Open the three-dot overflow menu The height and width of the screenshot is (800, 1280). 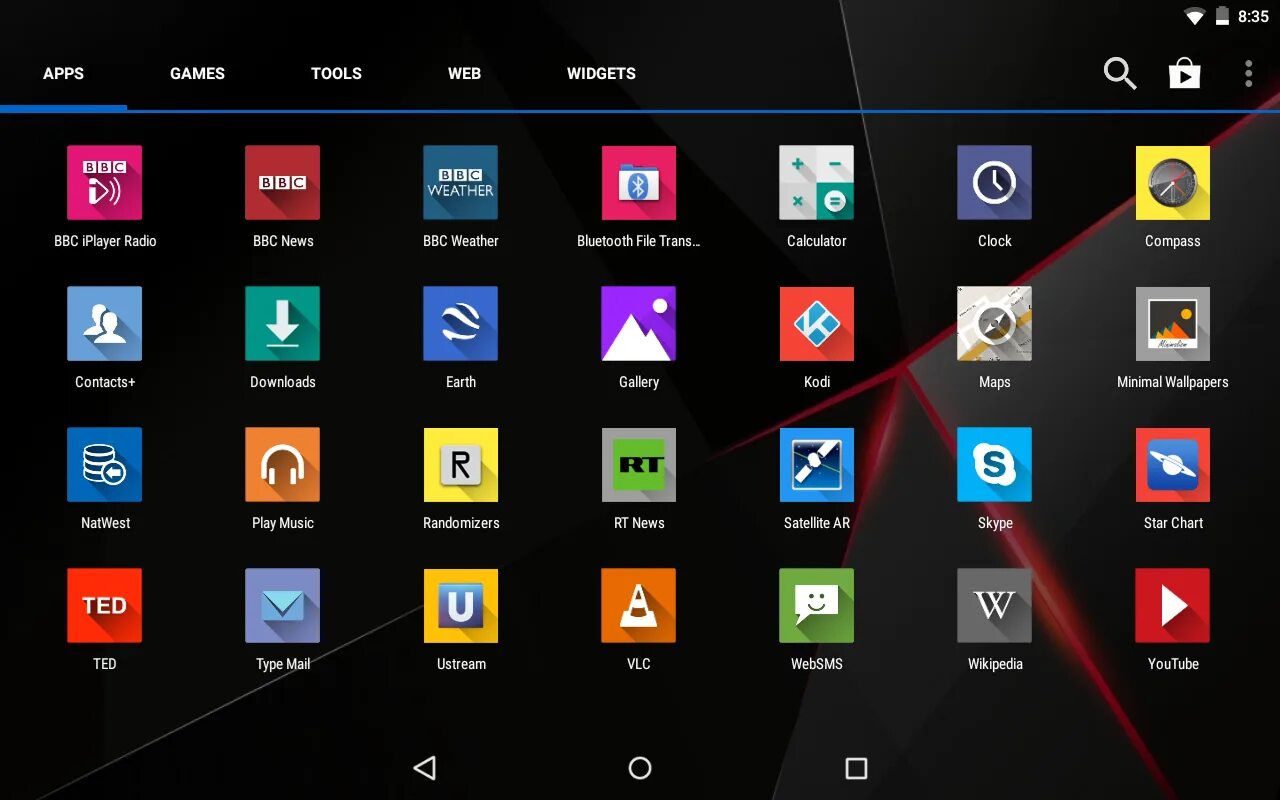[x=1248, y=73]
